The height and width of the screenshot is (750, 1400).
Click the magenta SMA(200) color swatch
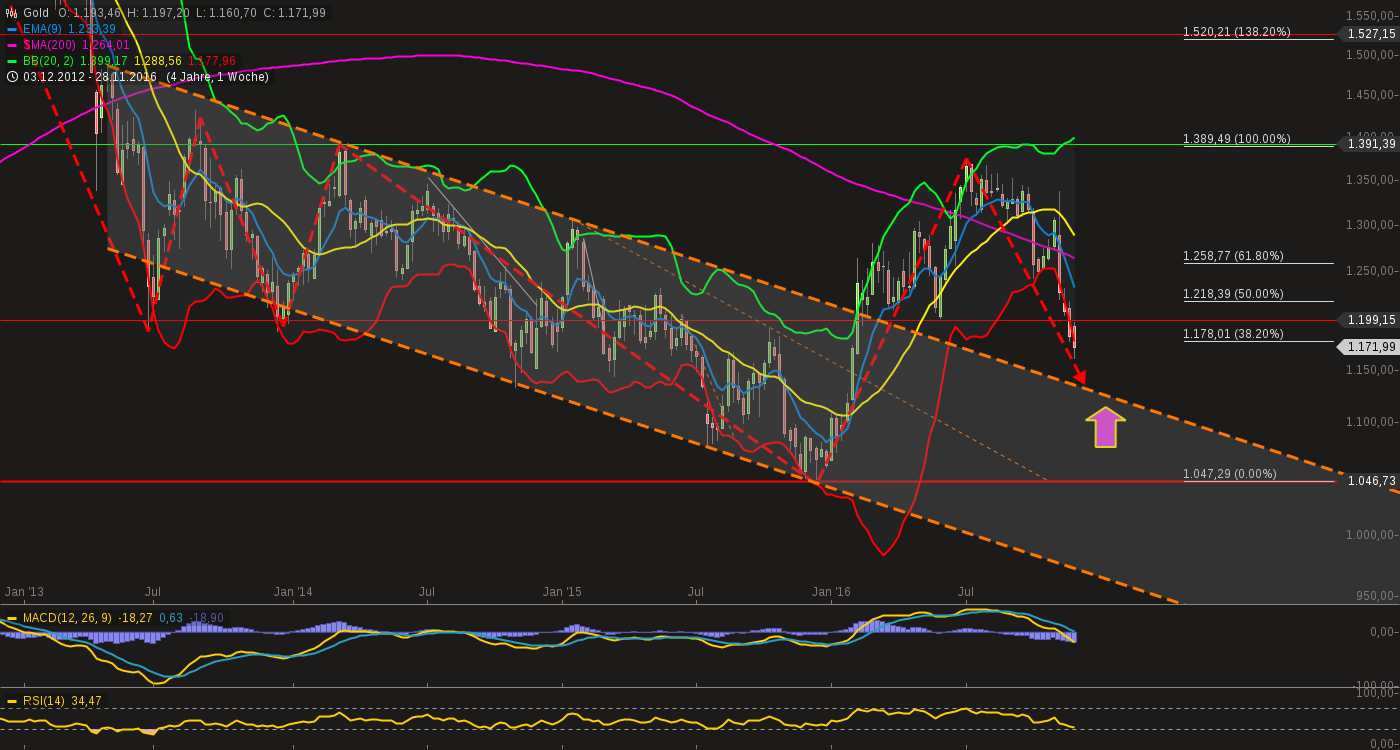point(13,45)
